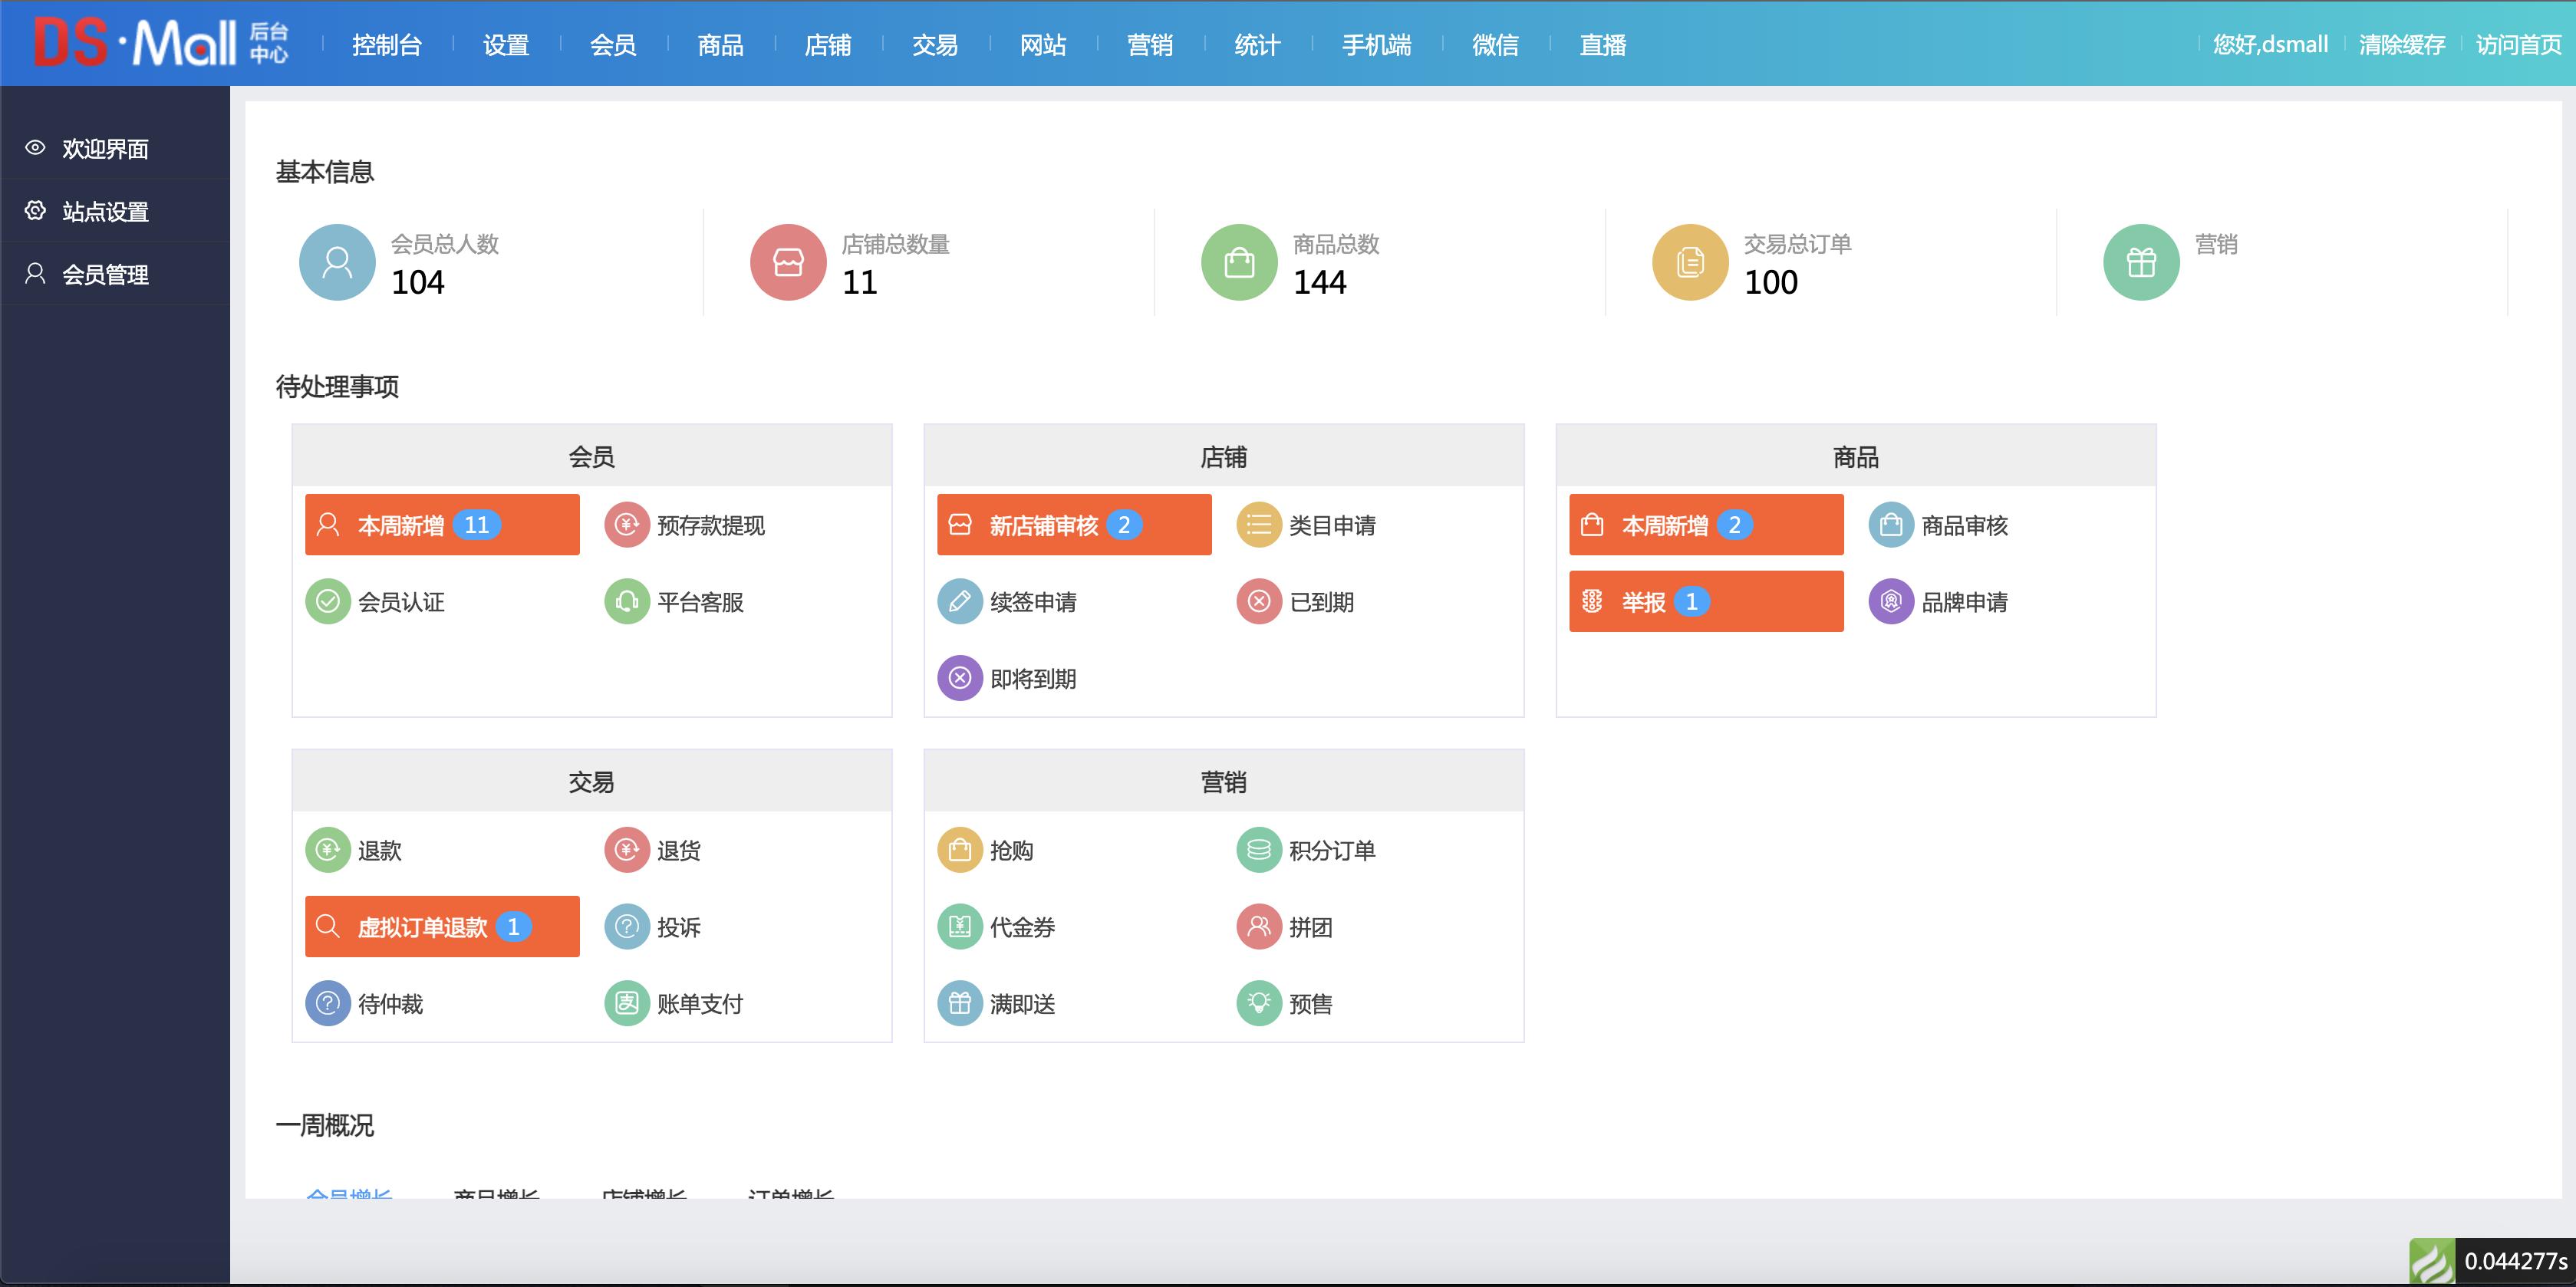Click the marketing gift box icon
The image size is (2576, 1287).
[2141, 262]
